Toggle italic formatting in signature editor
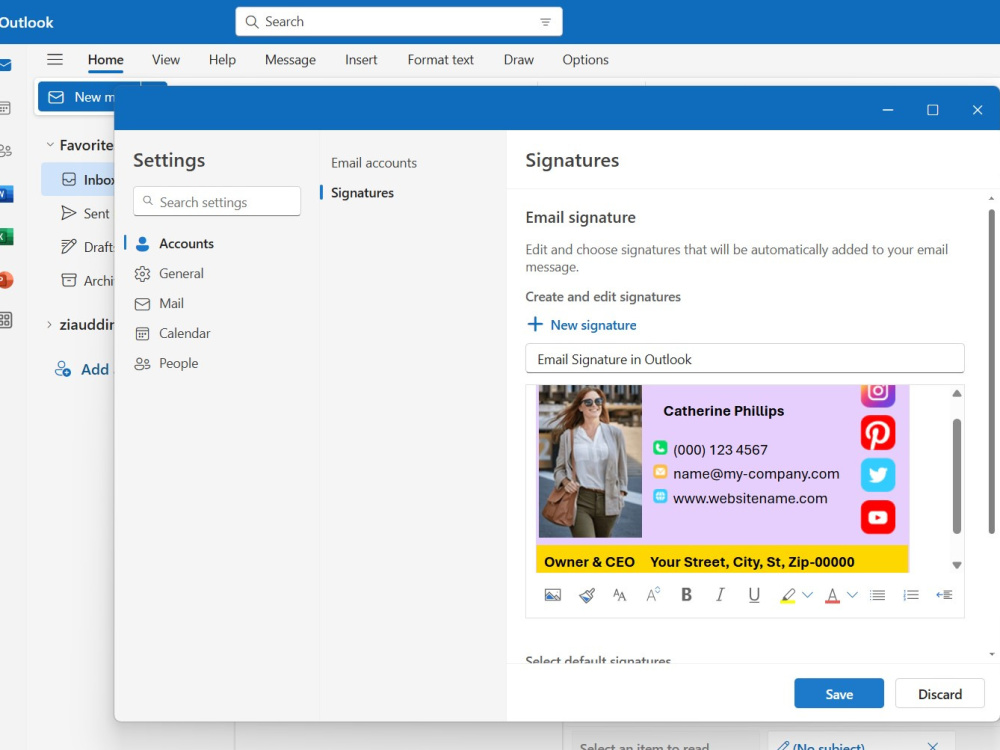Image resolution: width=1000 pixels, height=750 pixels. pos(720,594)
